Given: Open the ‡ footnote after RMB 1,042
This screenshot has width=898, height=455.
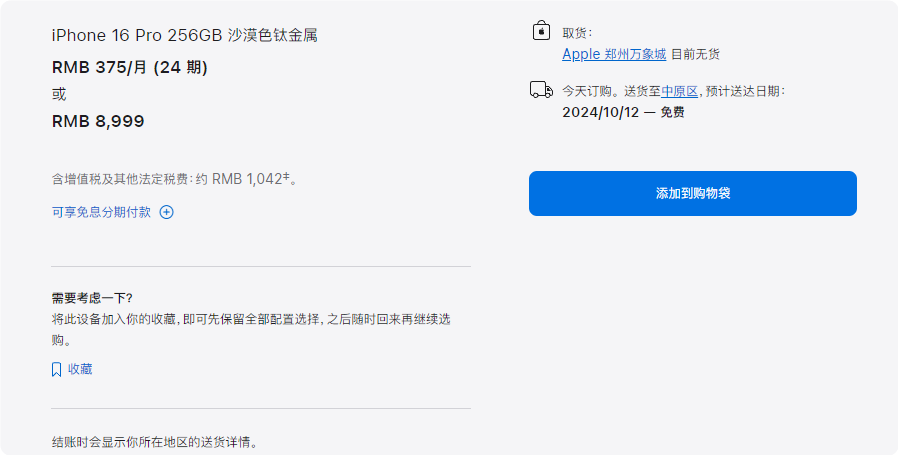Looking at the screenshot, I should coord(286,176).
